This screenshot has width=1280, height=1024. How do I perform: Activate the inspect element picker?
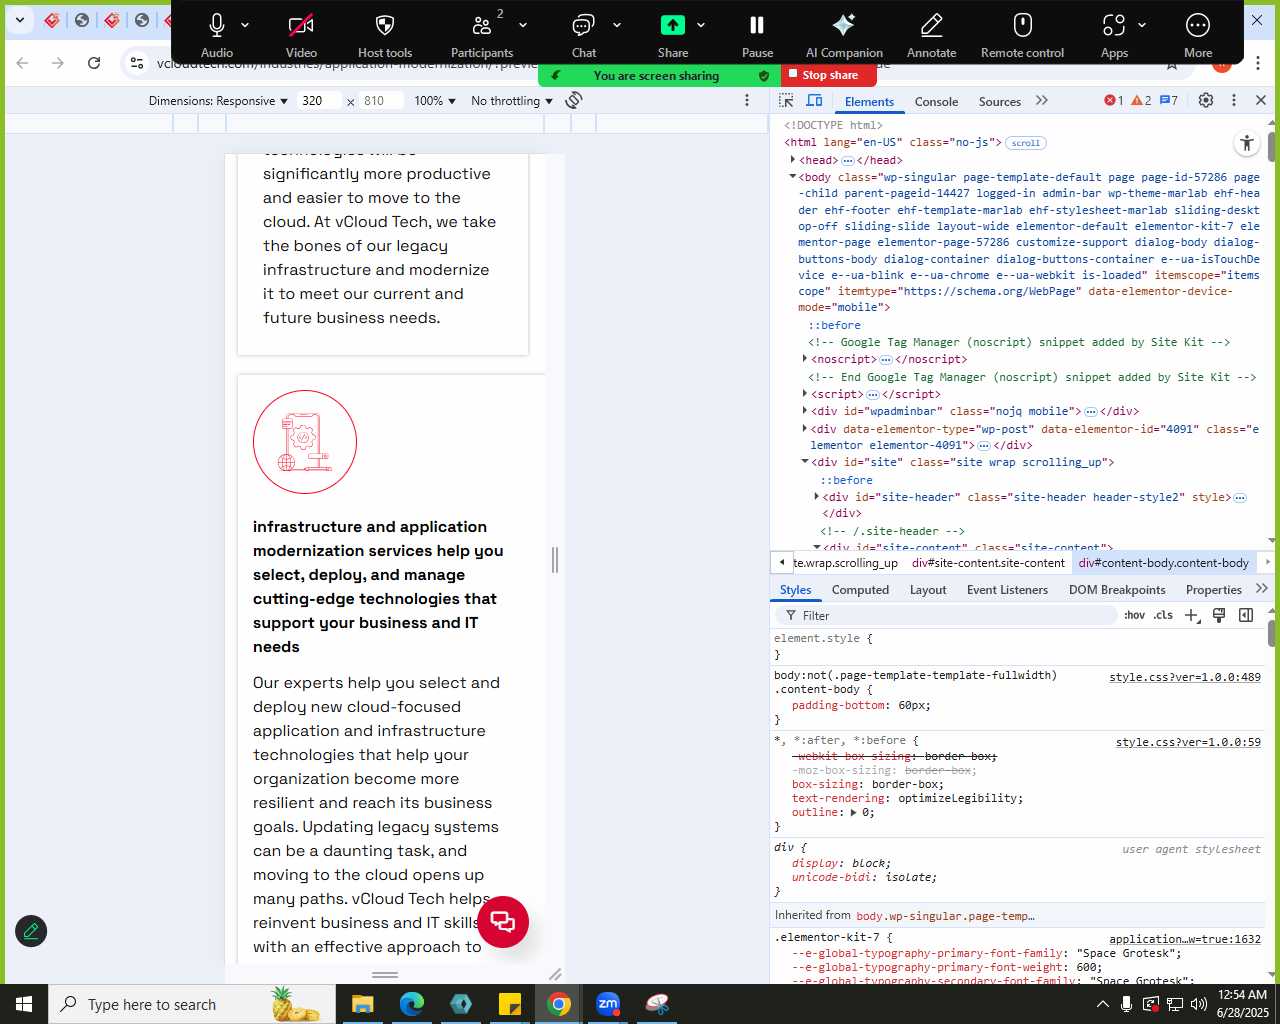tap(787, 100)
